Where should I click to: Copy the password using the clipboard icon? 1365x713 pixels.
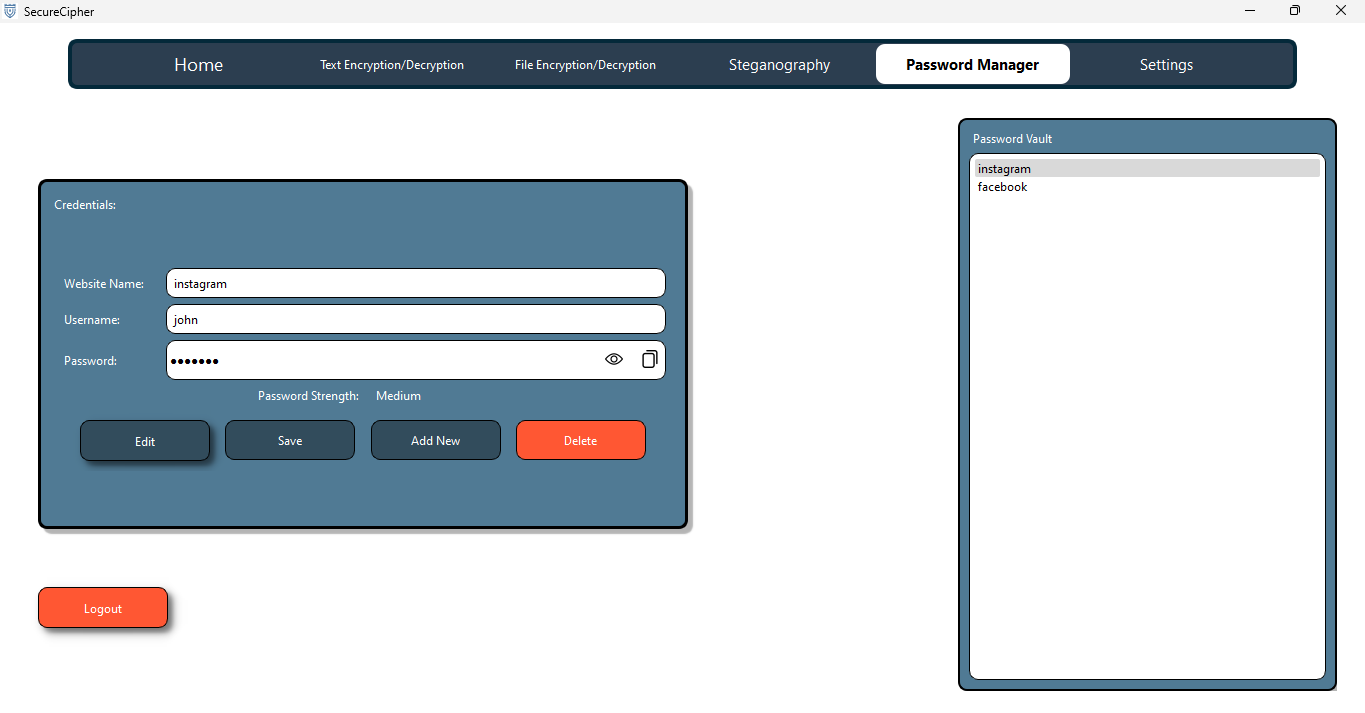[x=649, y=360]
